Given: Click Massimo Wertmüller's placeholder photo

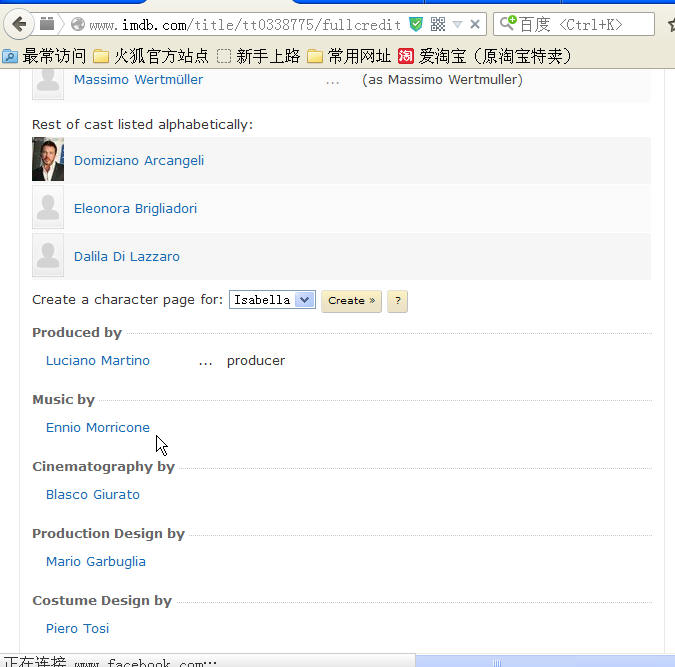Looking at the screenshot, I should click(48, 84).
